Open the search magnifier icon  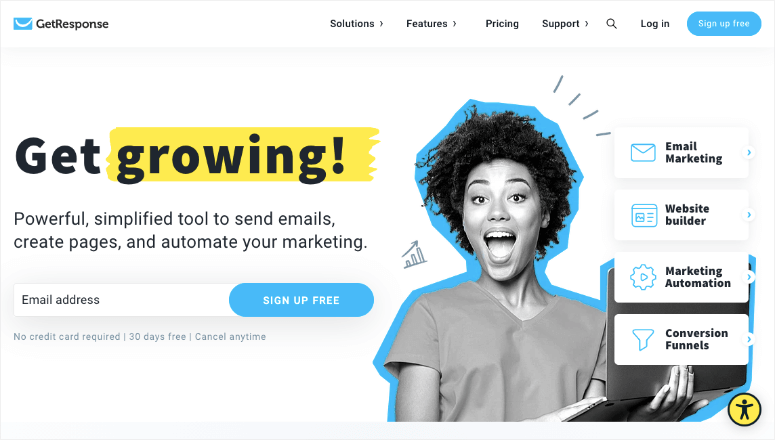pyautogui.click(x=611, y=24)
